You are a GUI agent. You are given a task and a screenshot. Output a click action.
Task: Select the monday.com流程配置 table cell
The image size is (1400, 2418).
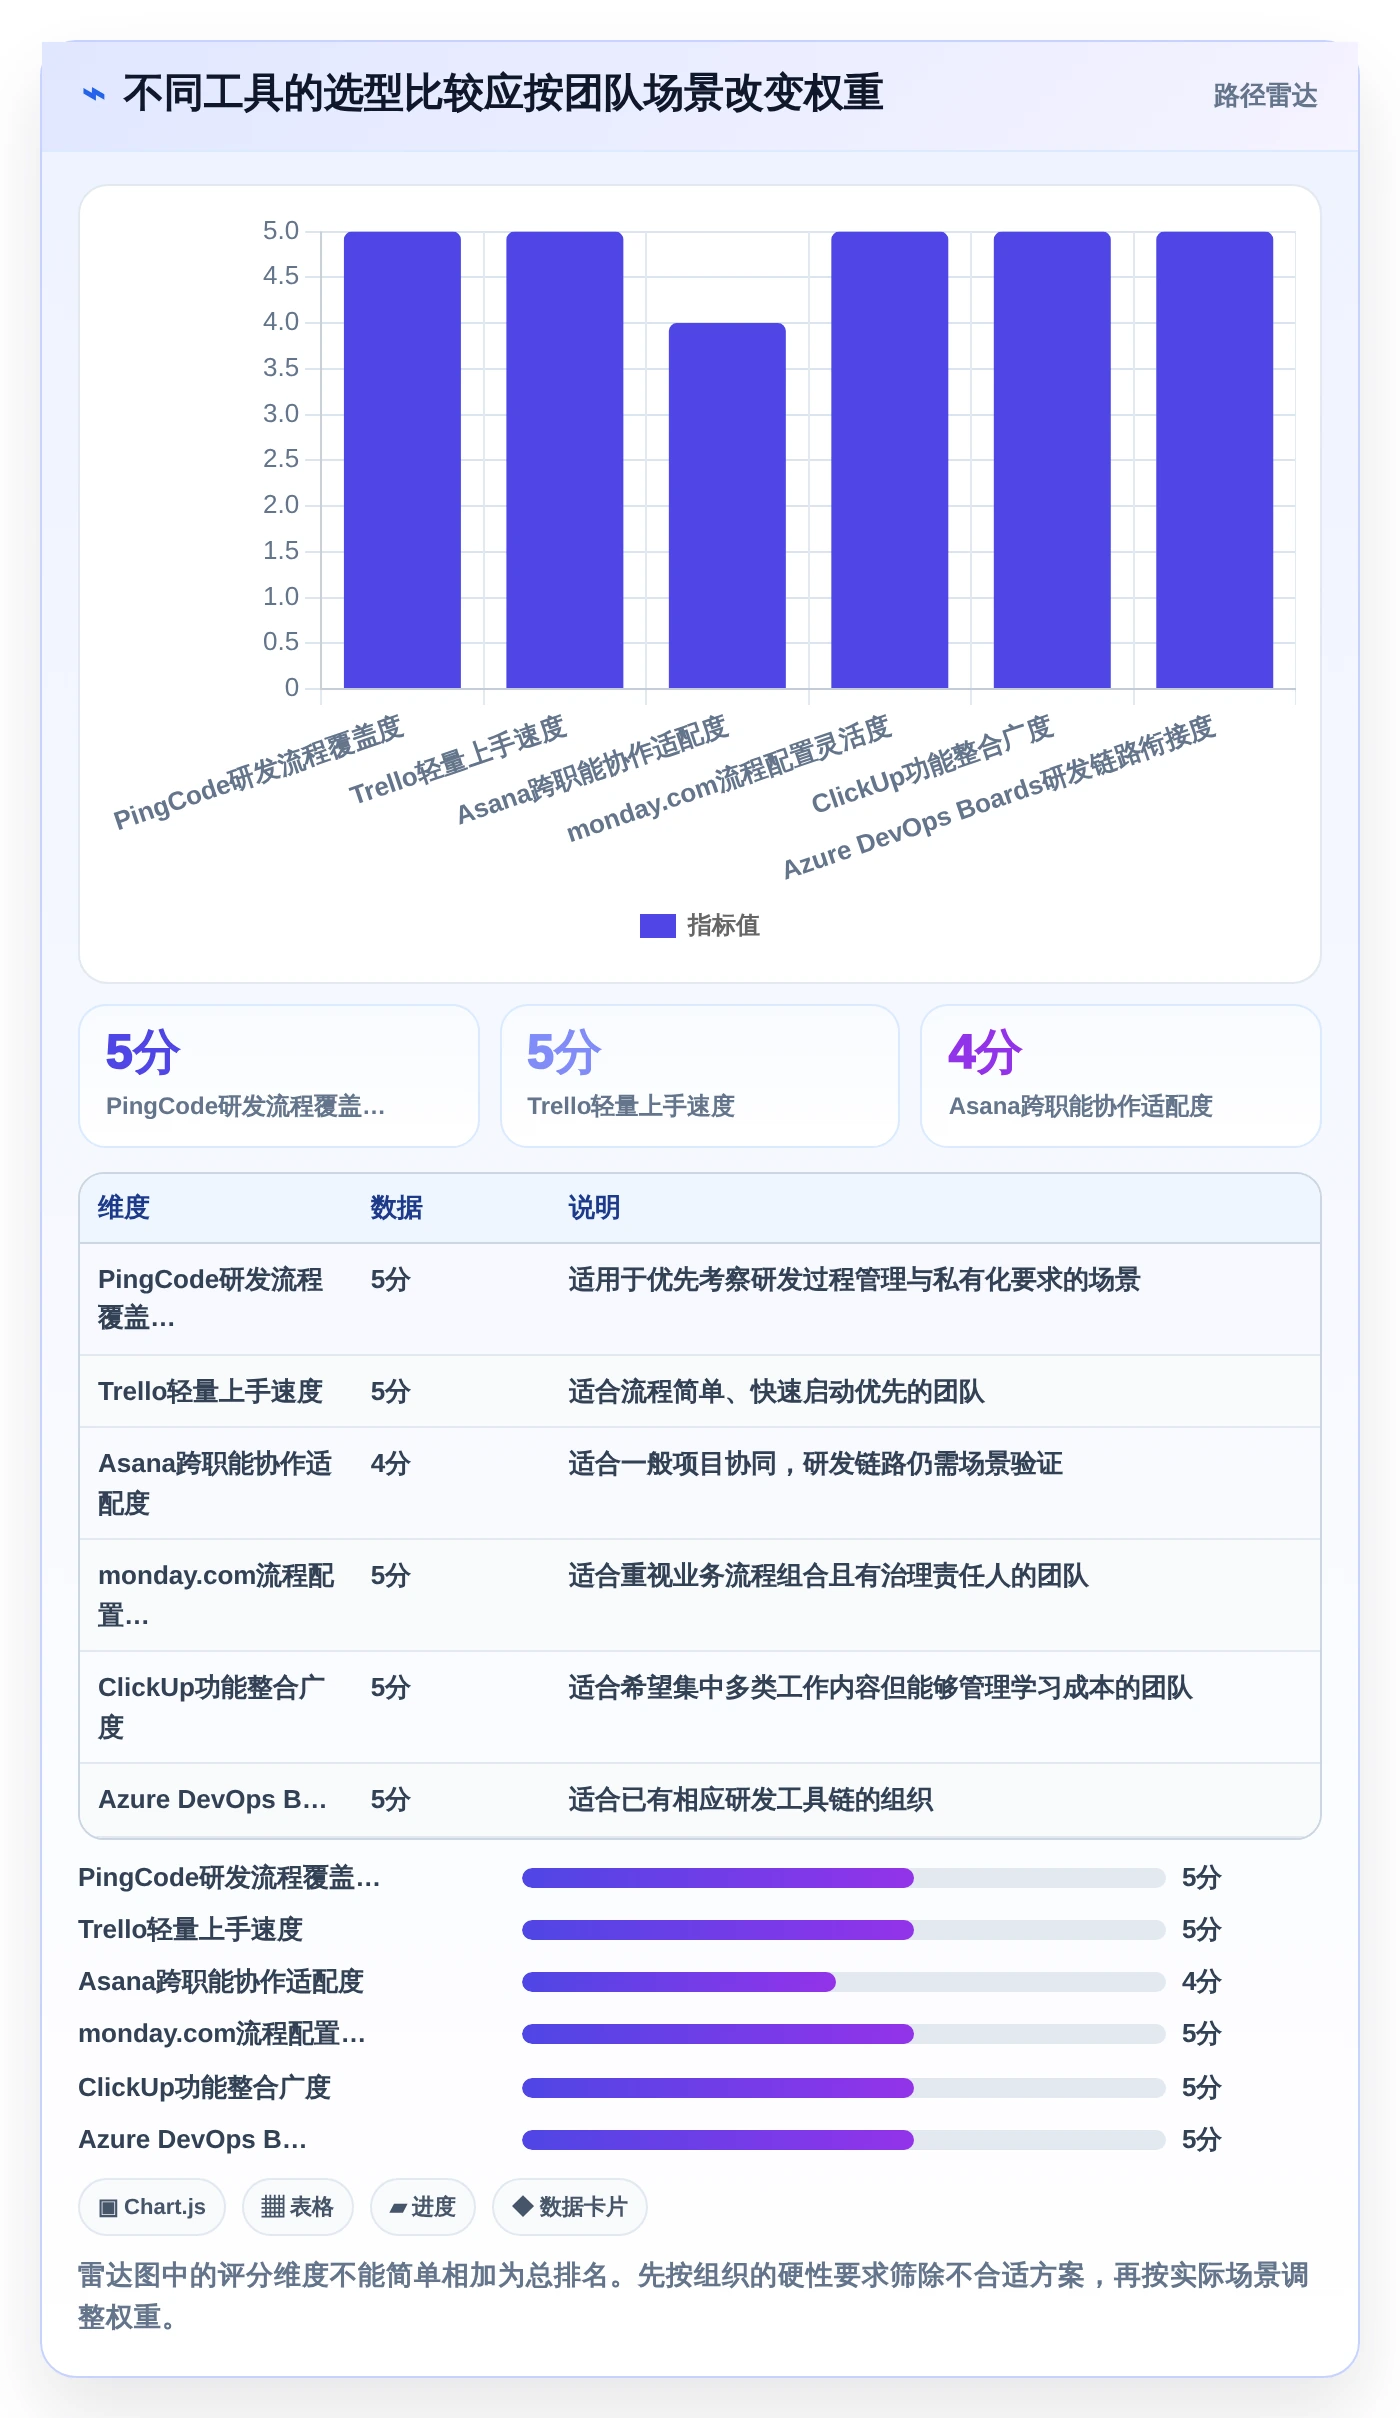(216, 1595)
